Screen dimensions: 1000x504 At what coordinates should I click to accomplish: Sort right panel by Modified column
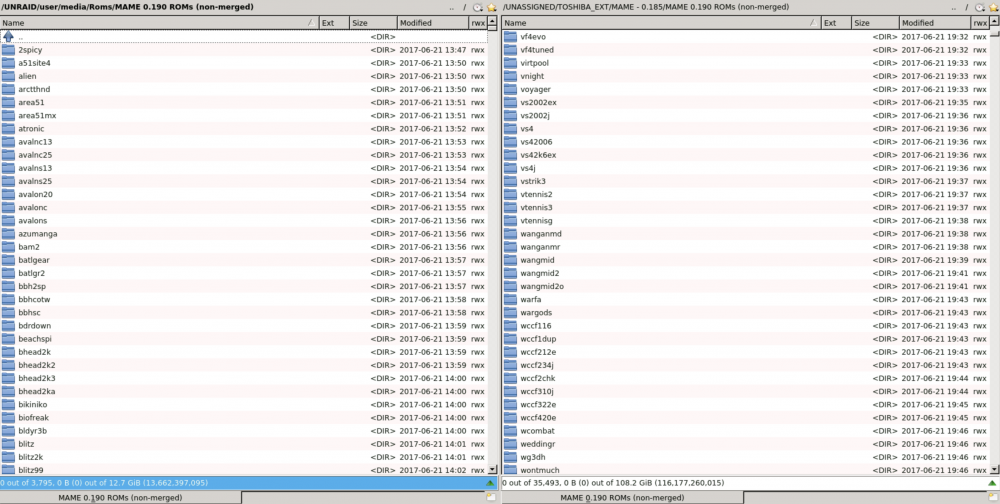point(936,23)
